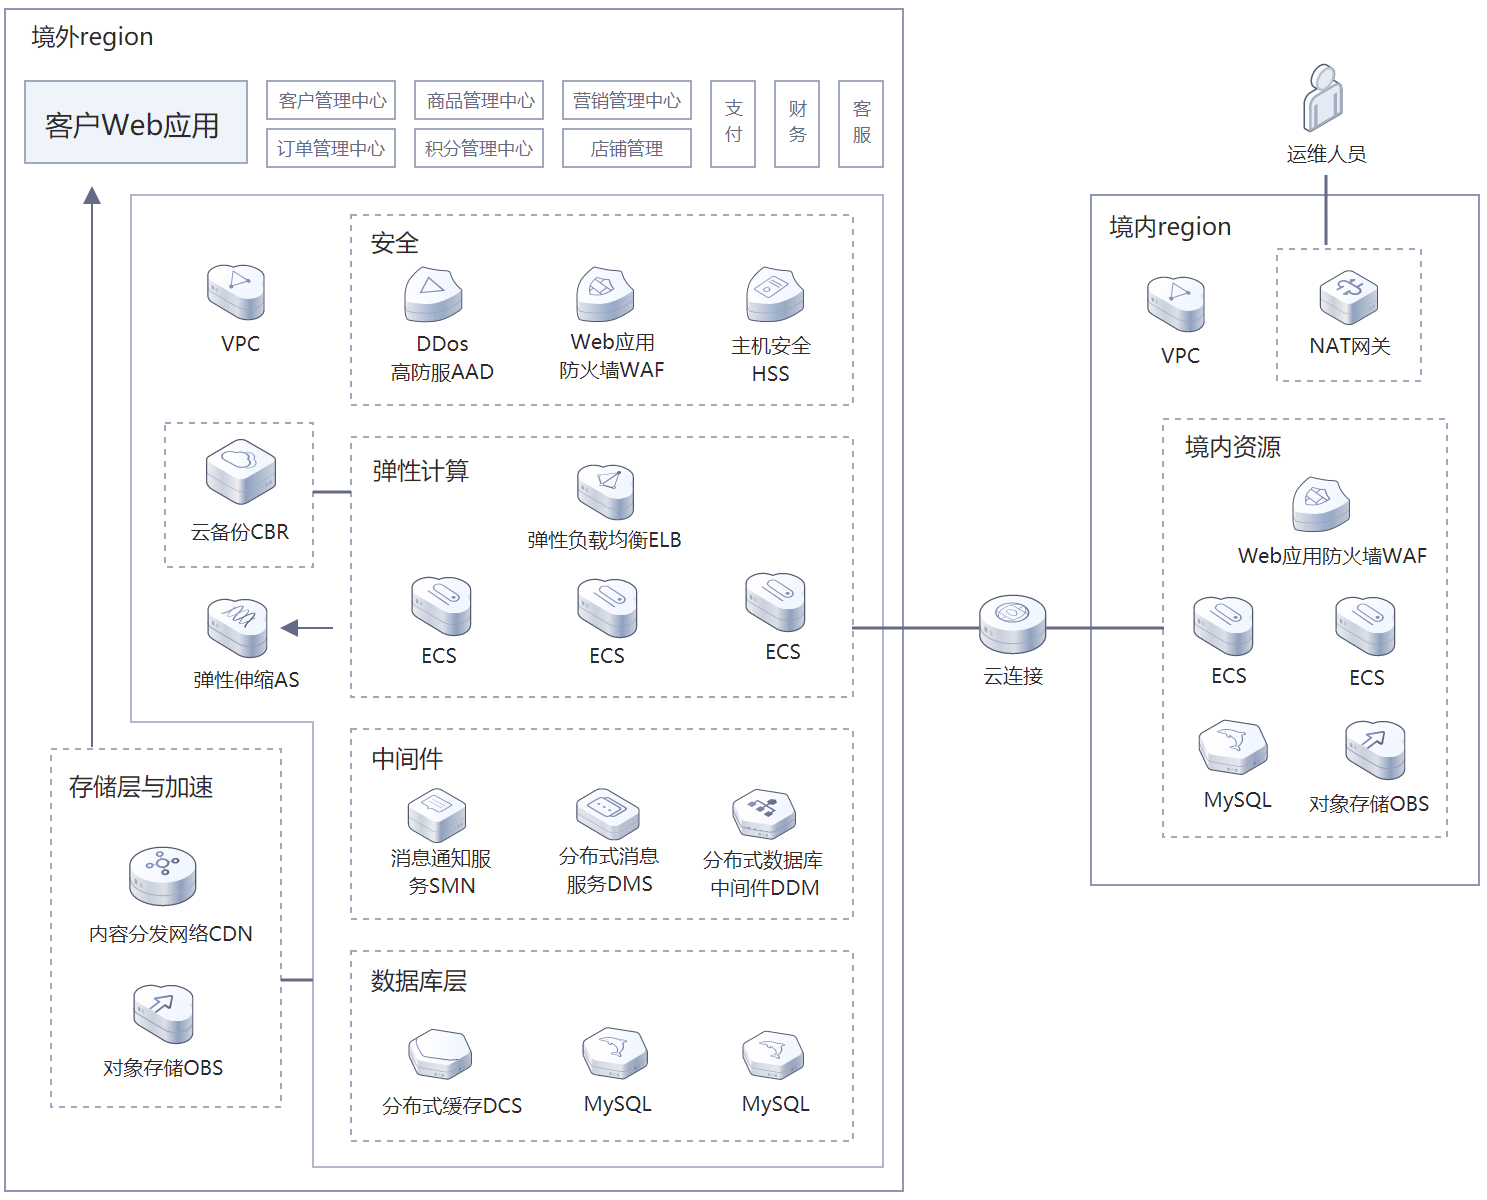Viewport: 1487px width, 1200px height.
Task: Click the 积分管理中心 box
Action: click(479, 148)
